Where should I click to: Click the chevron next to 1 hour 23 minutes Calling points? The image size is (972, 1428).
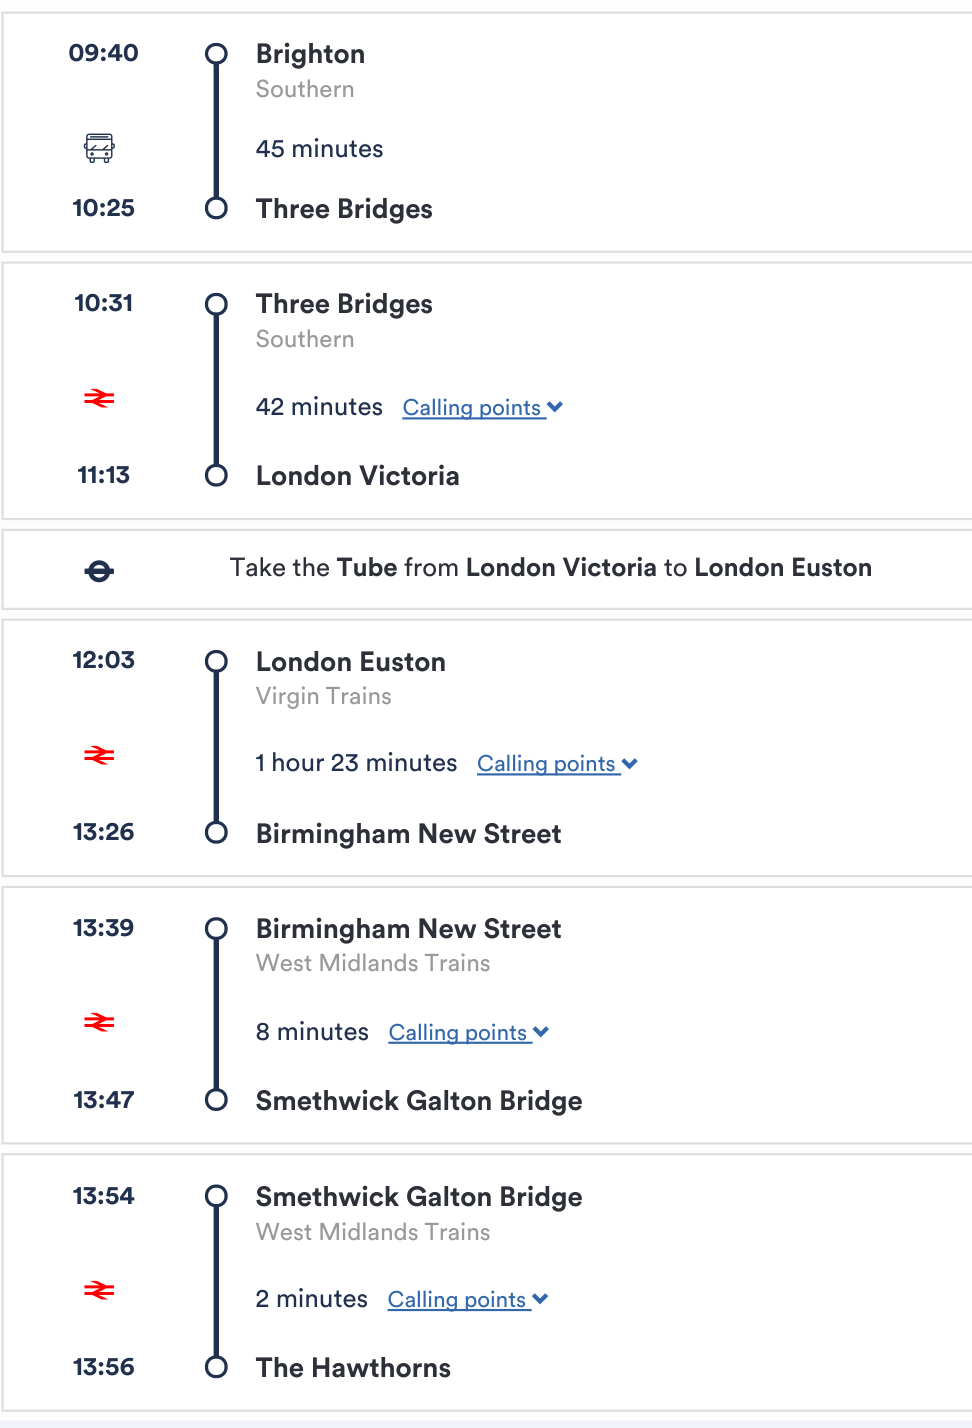[x=630, y=764]
